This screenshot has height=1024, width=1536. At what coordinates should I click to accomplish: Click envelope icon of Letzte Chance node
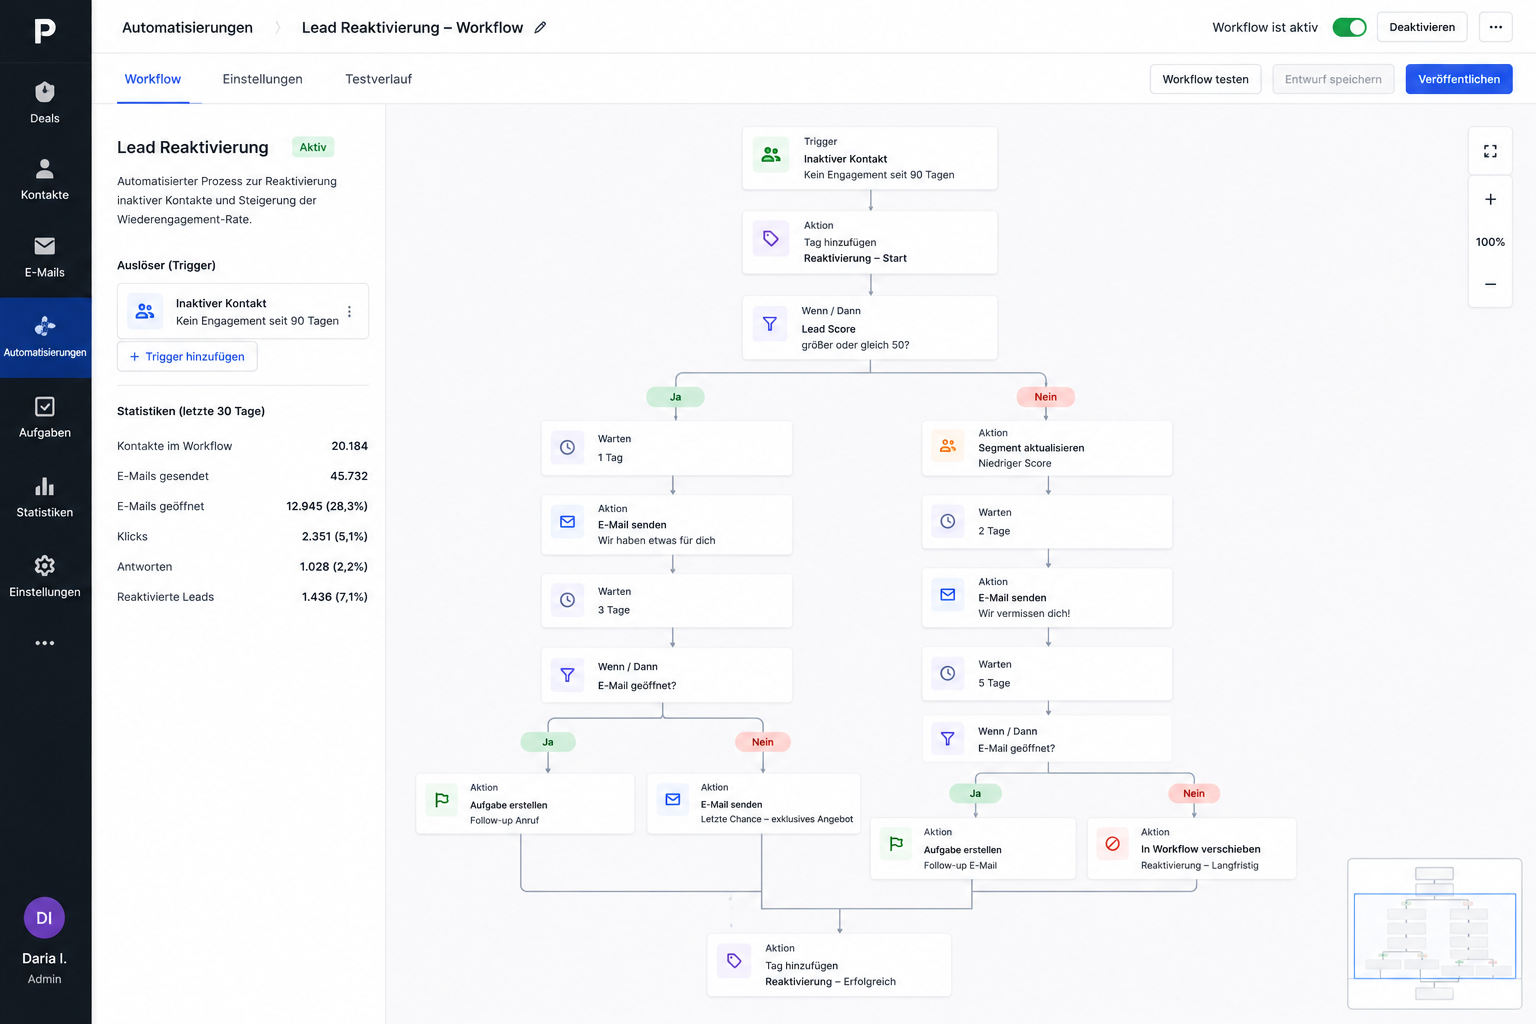coord(673,800)
